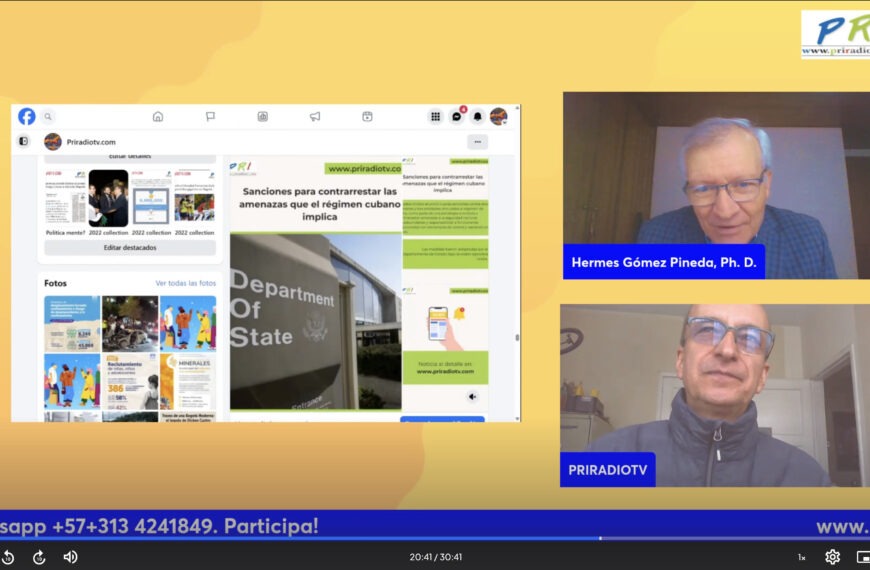This screenshot has height=570, width=870.
Task: Open the photo thumbnail reading 'Reclutamiento 386'
Action: 130,381
